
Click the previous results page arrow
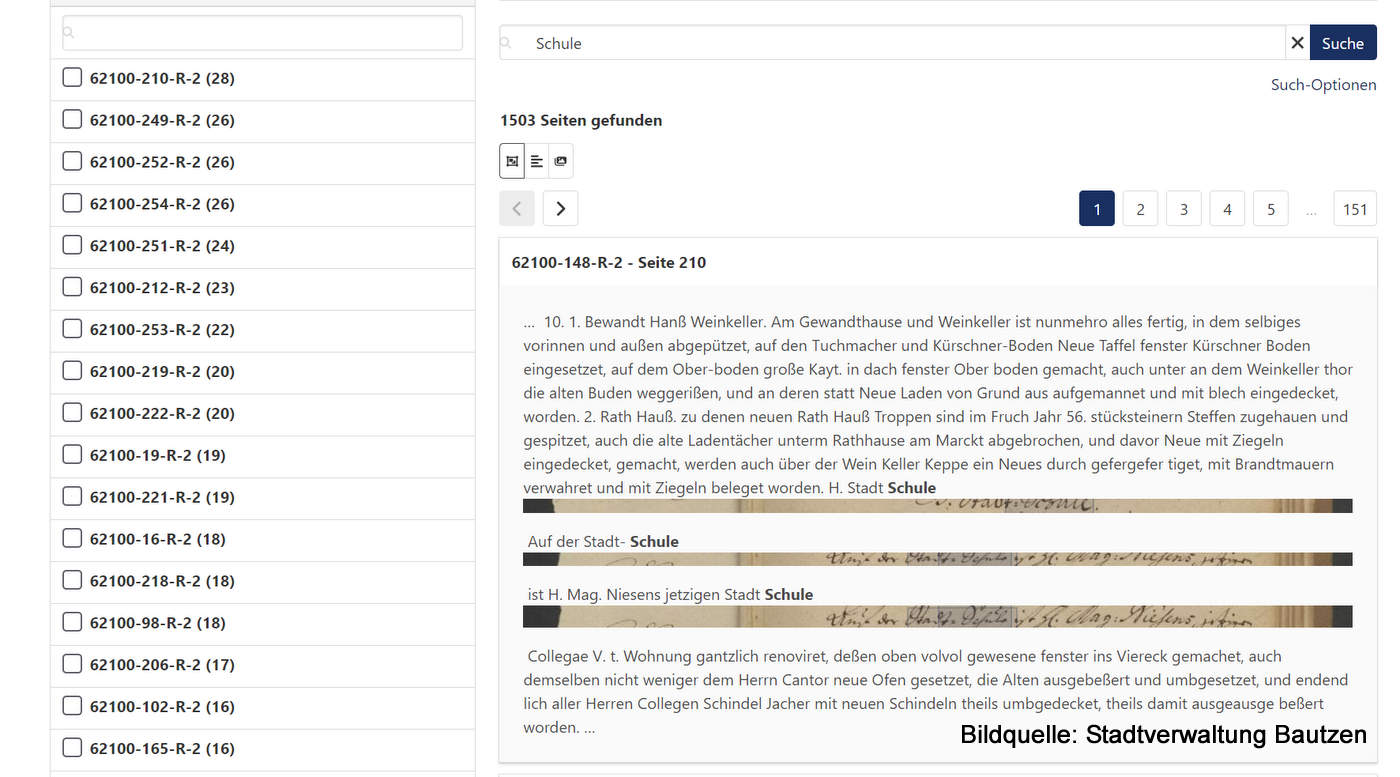517,208
